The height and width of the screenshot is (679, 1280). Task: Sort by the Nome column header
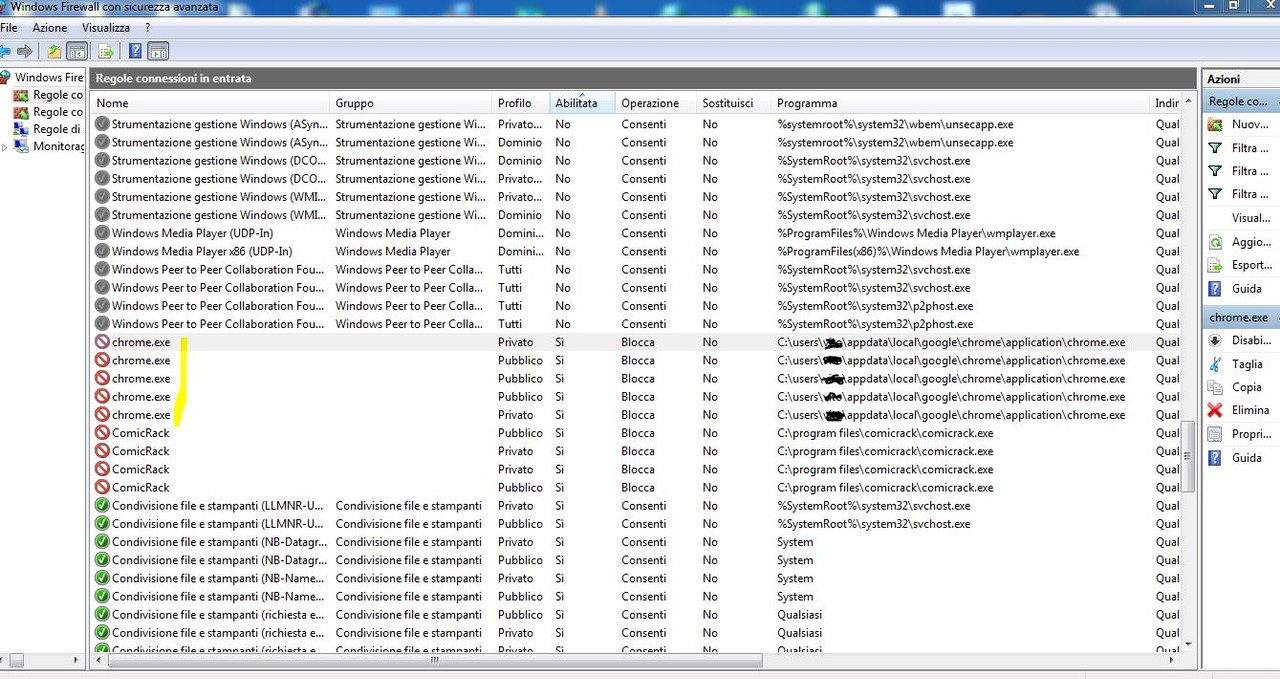[210, 103]
